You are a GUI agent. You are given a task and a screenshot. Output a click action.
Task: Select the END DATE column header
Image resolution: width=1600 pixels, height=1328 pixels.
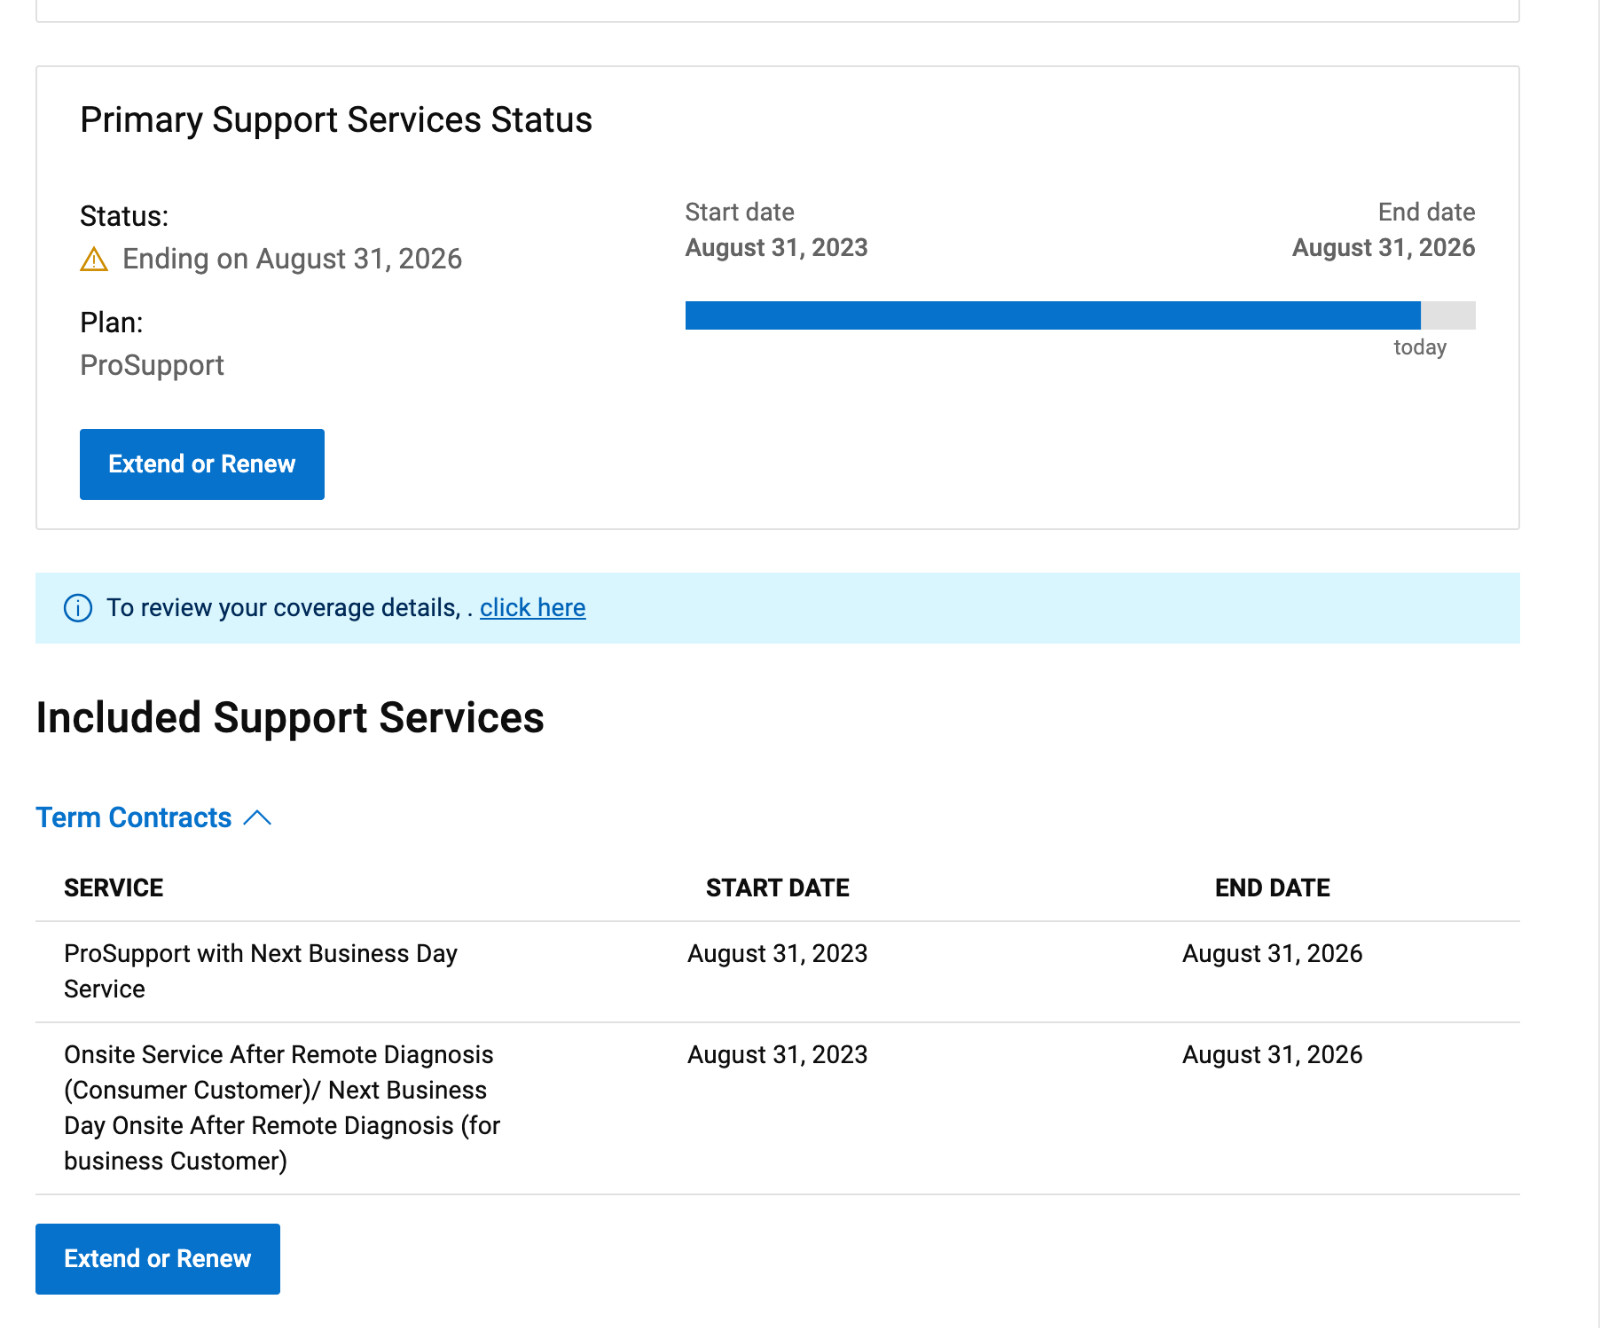tap(1273, 888)
